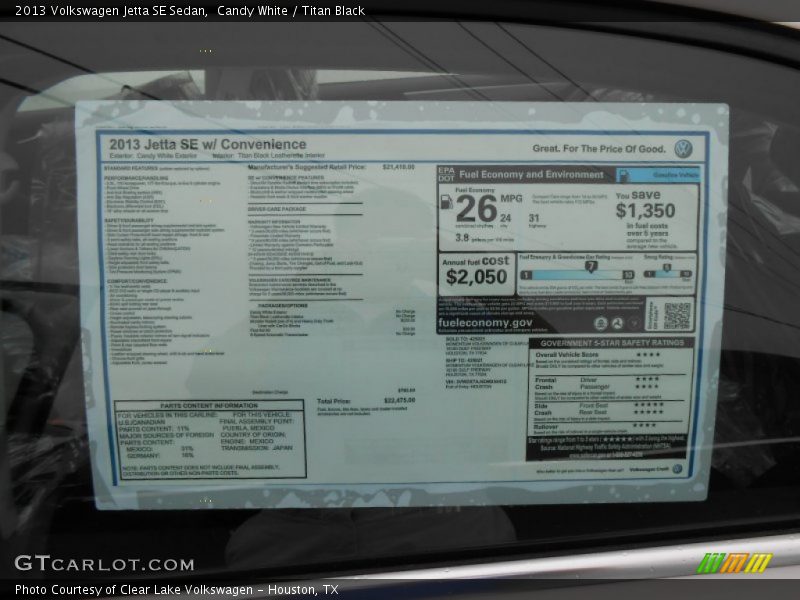Click the 2013 Jetta SE w/ Convenience heading

click(x=208, y=144)
